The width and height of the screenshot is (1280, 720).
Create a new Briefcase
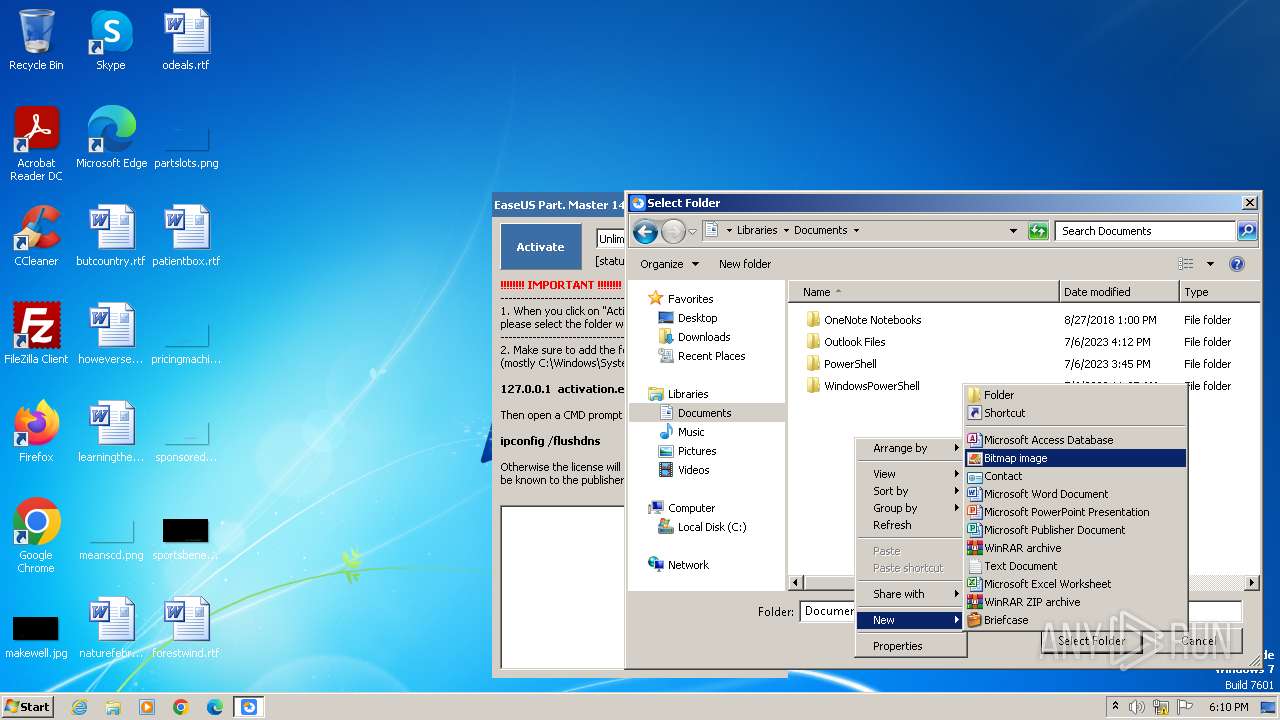1076,620
